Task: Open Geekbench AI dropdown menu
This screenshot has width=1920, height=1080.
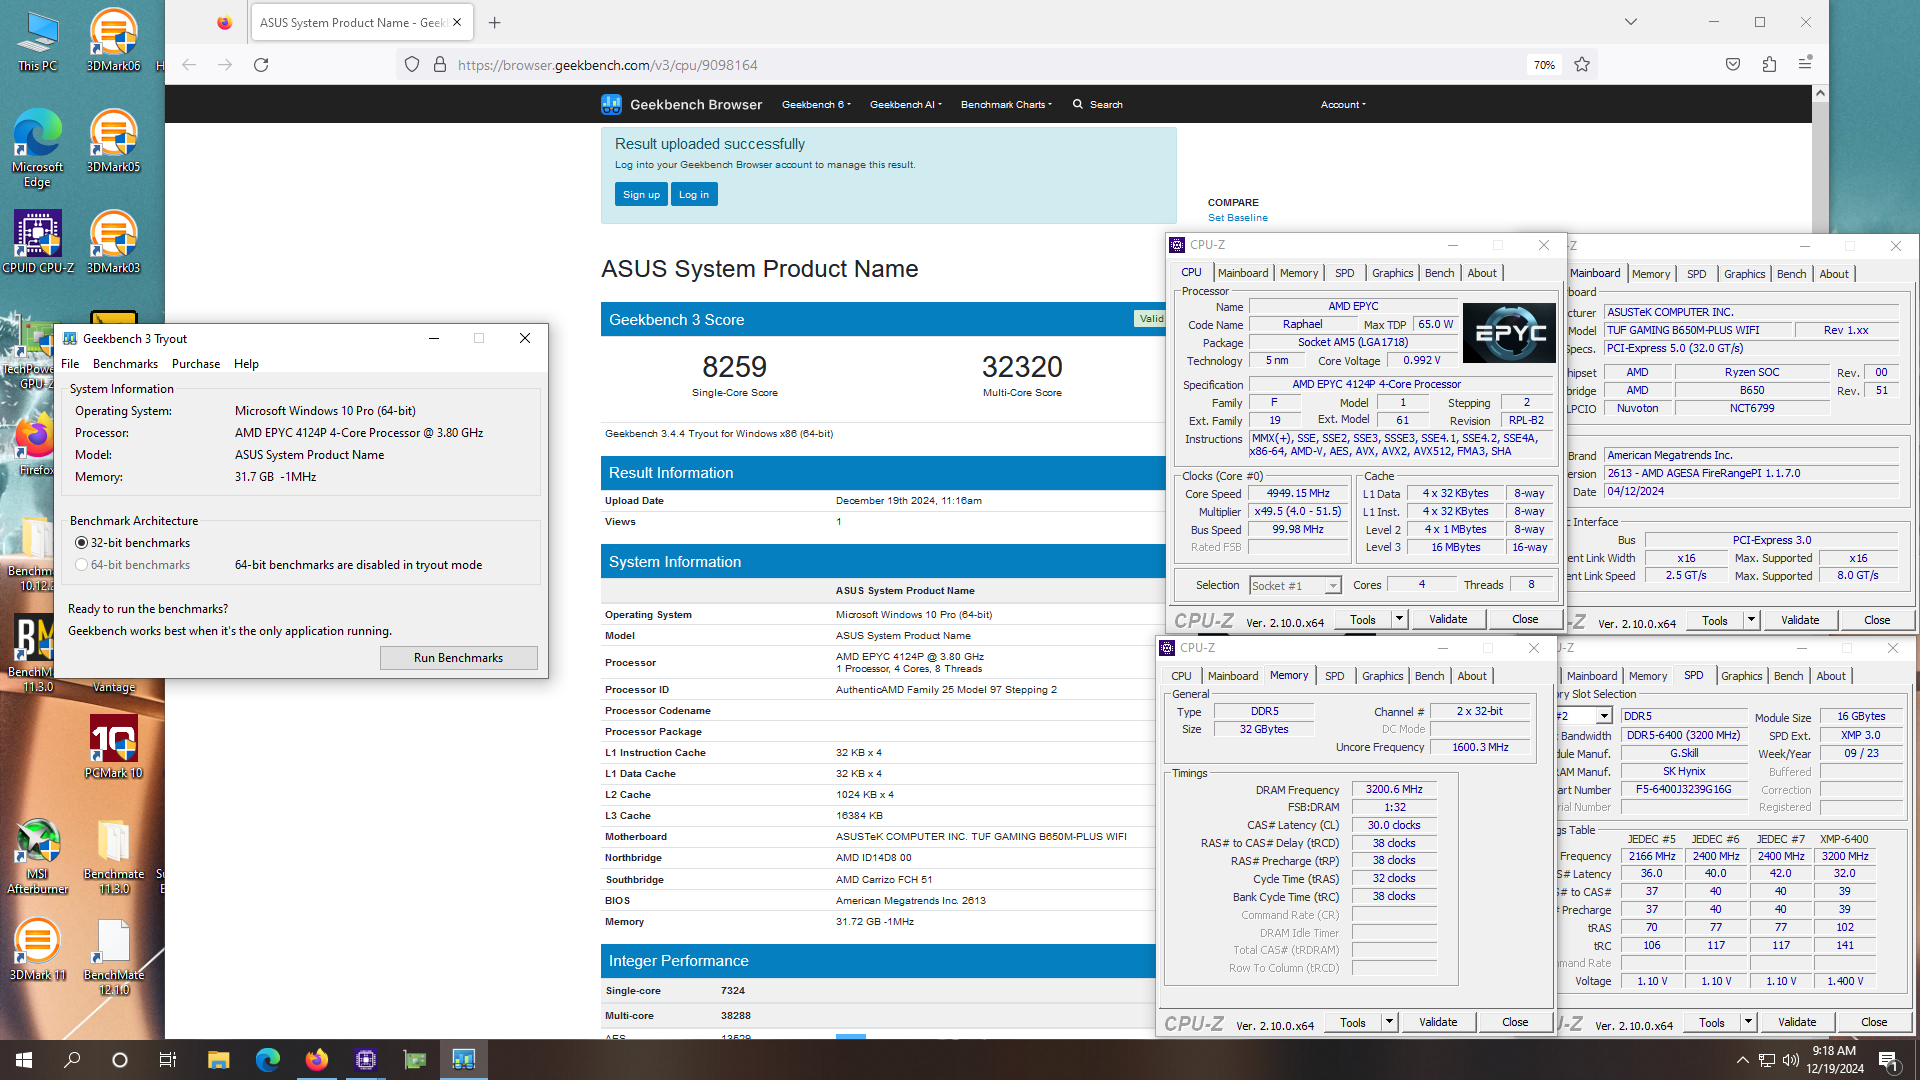Action: pos(905,104)
